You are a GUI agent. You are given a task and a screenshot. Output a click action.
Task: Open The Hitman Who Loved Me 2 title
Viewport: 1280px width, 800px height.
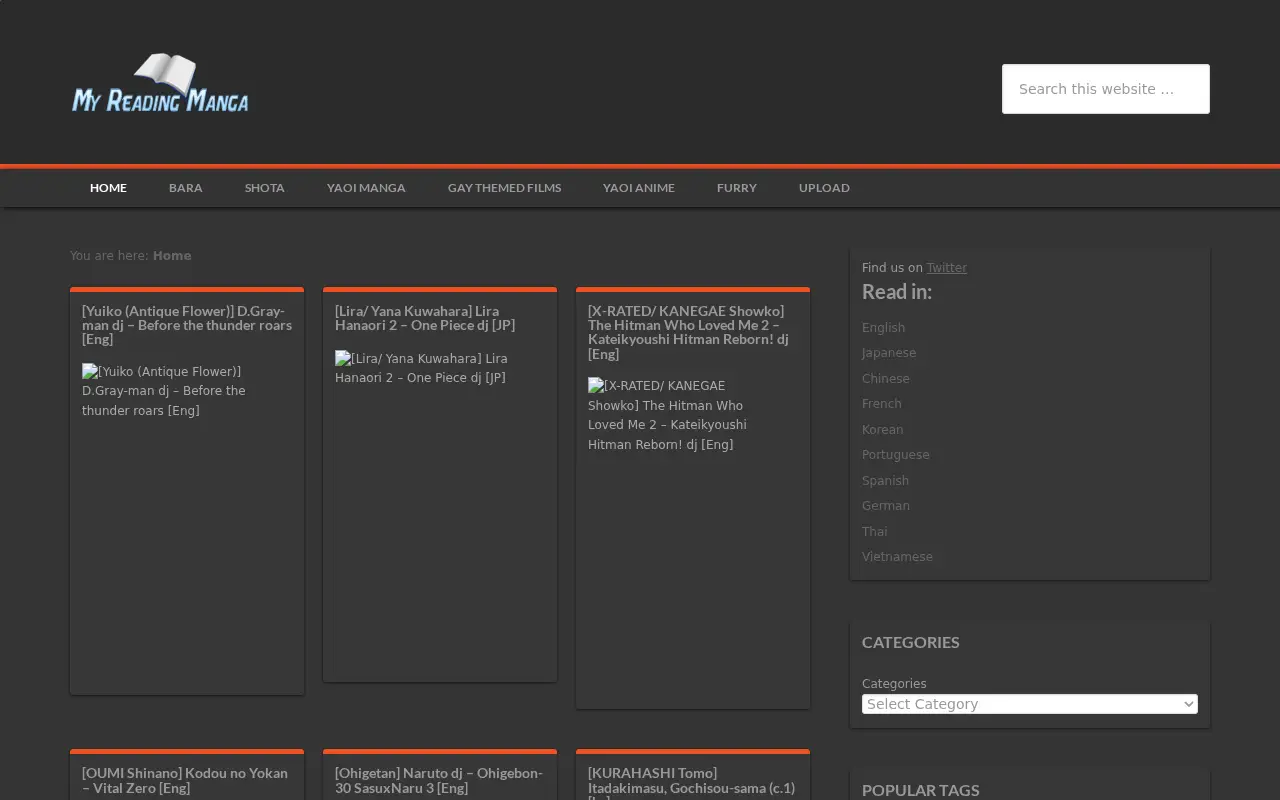[x=688, y=332]
